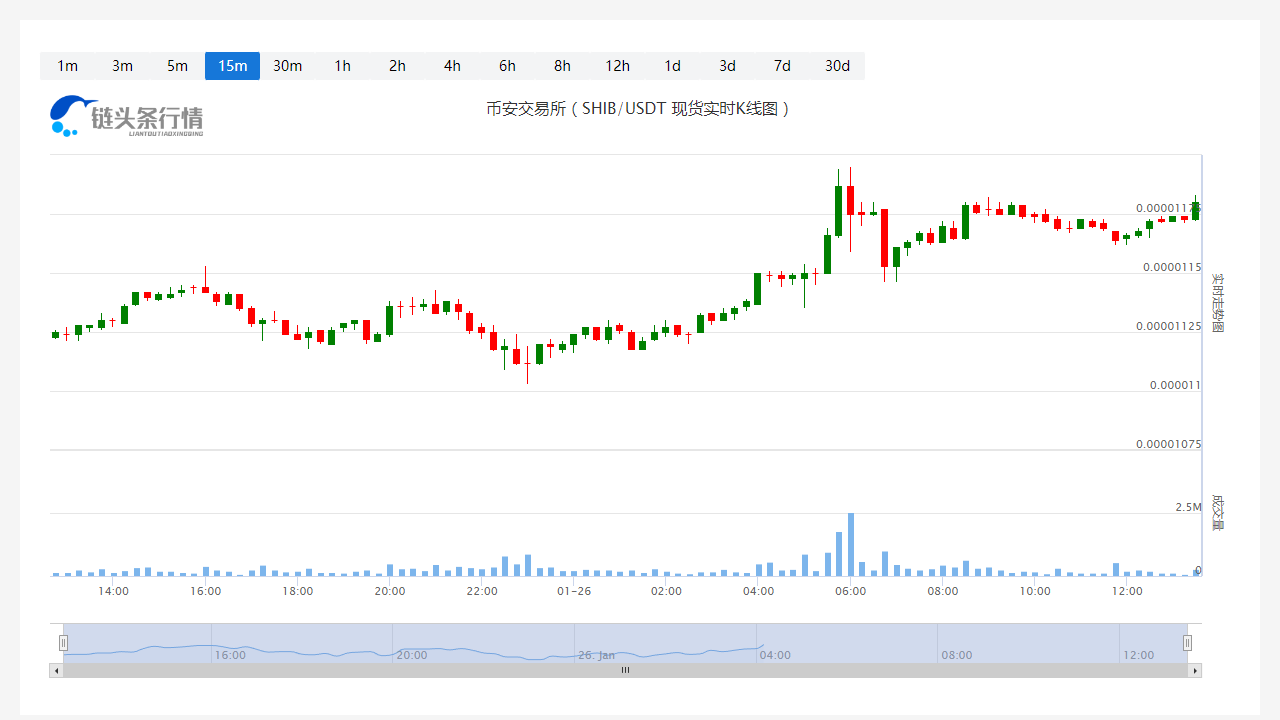Click the chart title 币安交易所 SHIB/USDT
1280x720 pixels.
coord(638,108)
